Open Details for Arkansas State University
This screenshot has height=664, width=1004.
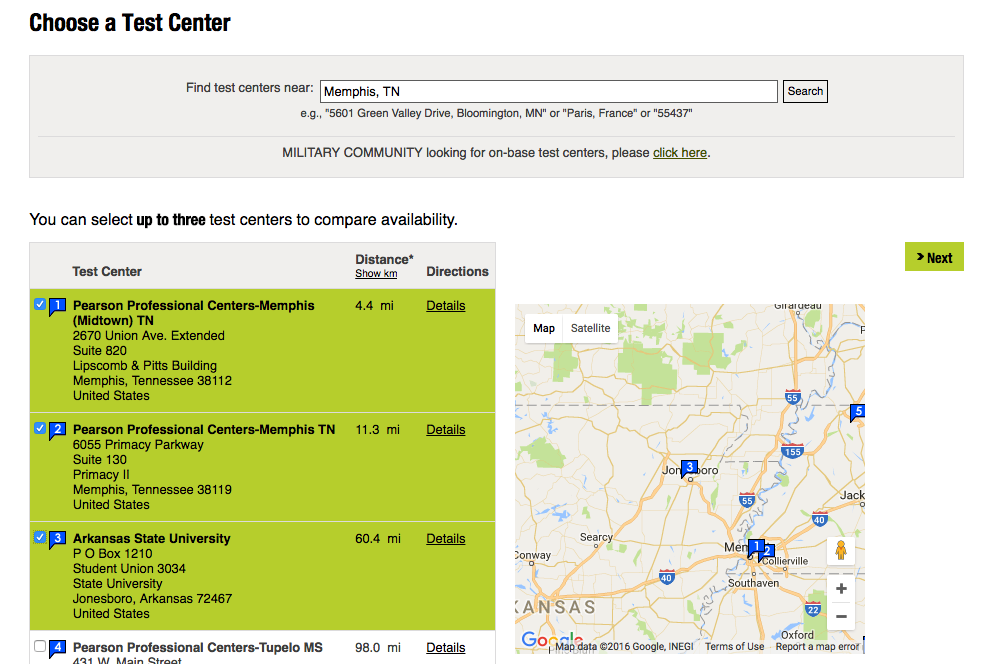(x=445, y=538)
